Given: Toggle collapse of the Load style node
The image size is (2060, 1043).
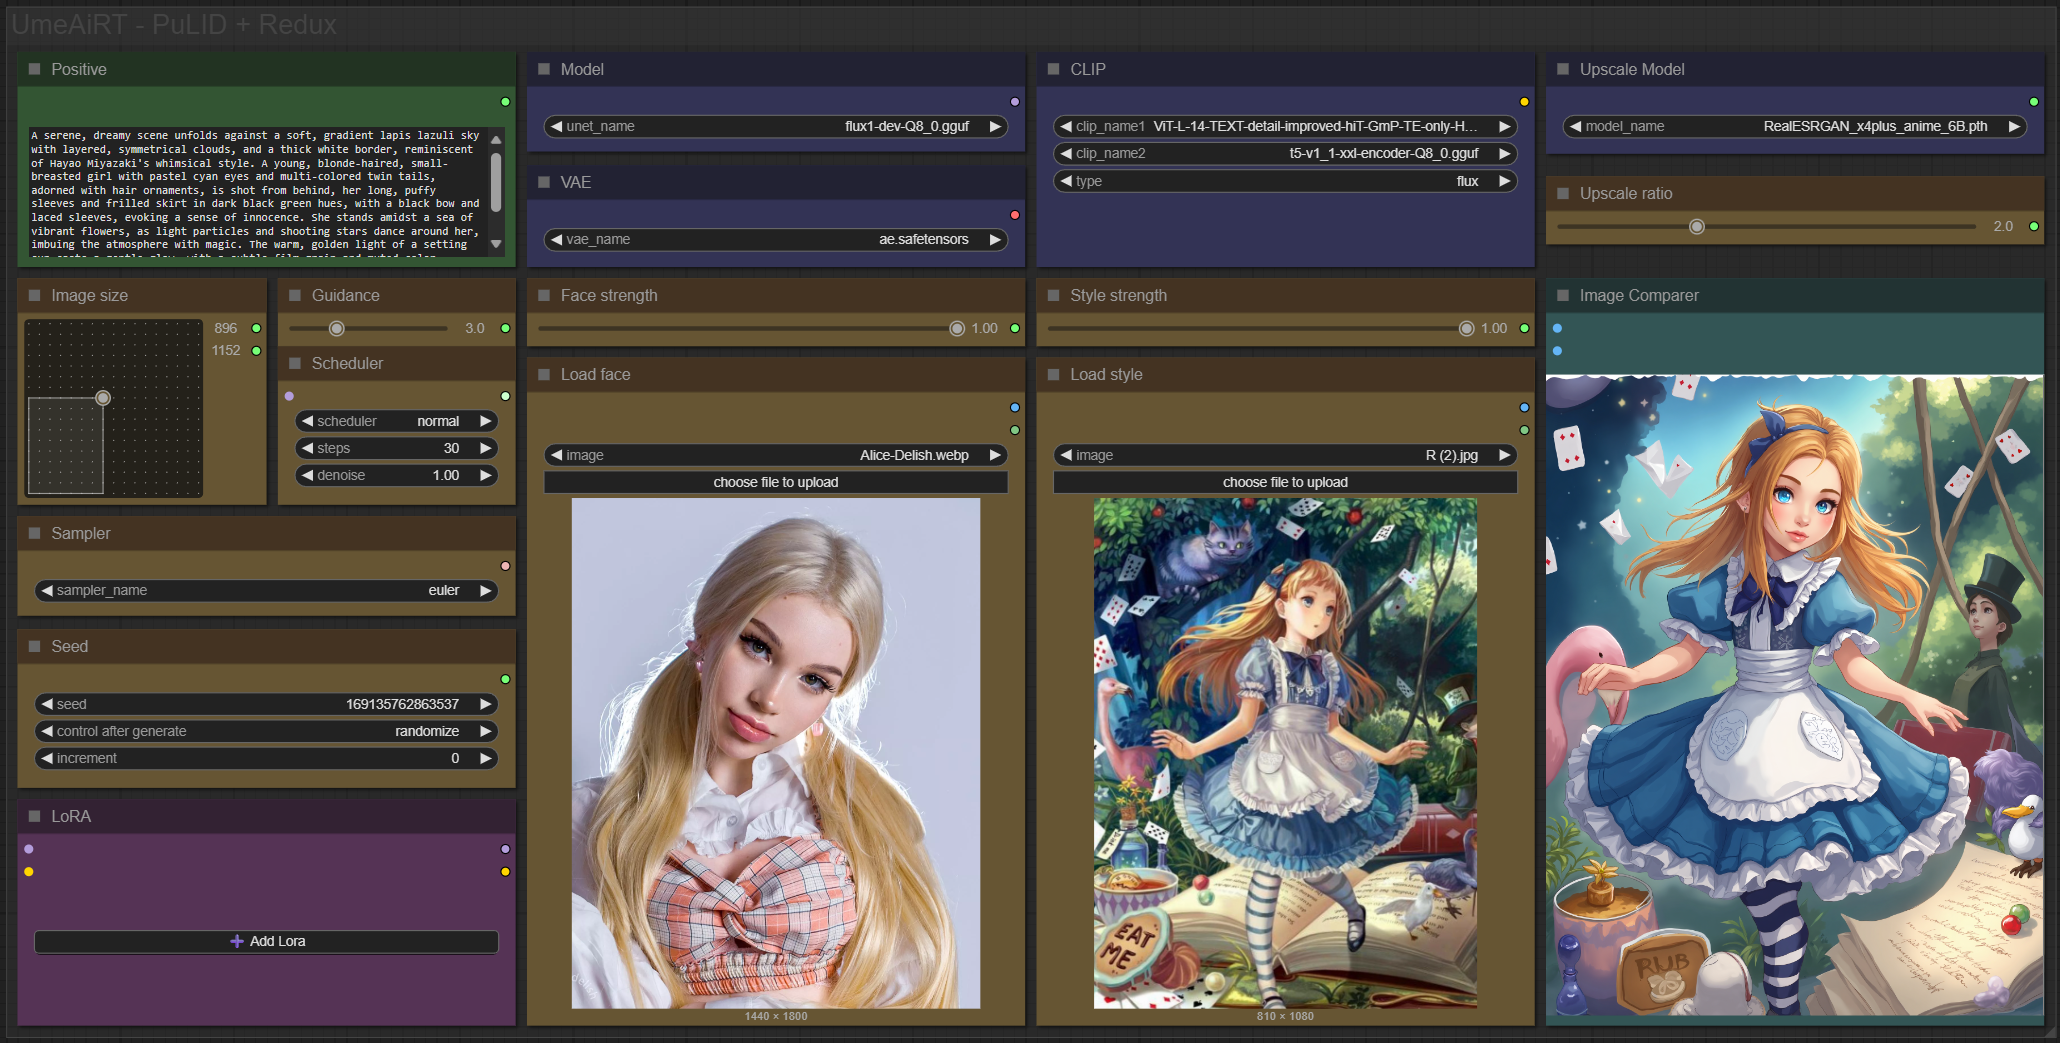Looking at the screenshot, I should point(1053,374).
